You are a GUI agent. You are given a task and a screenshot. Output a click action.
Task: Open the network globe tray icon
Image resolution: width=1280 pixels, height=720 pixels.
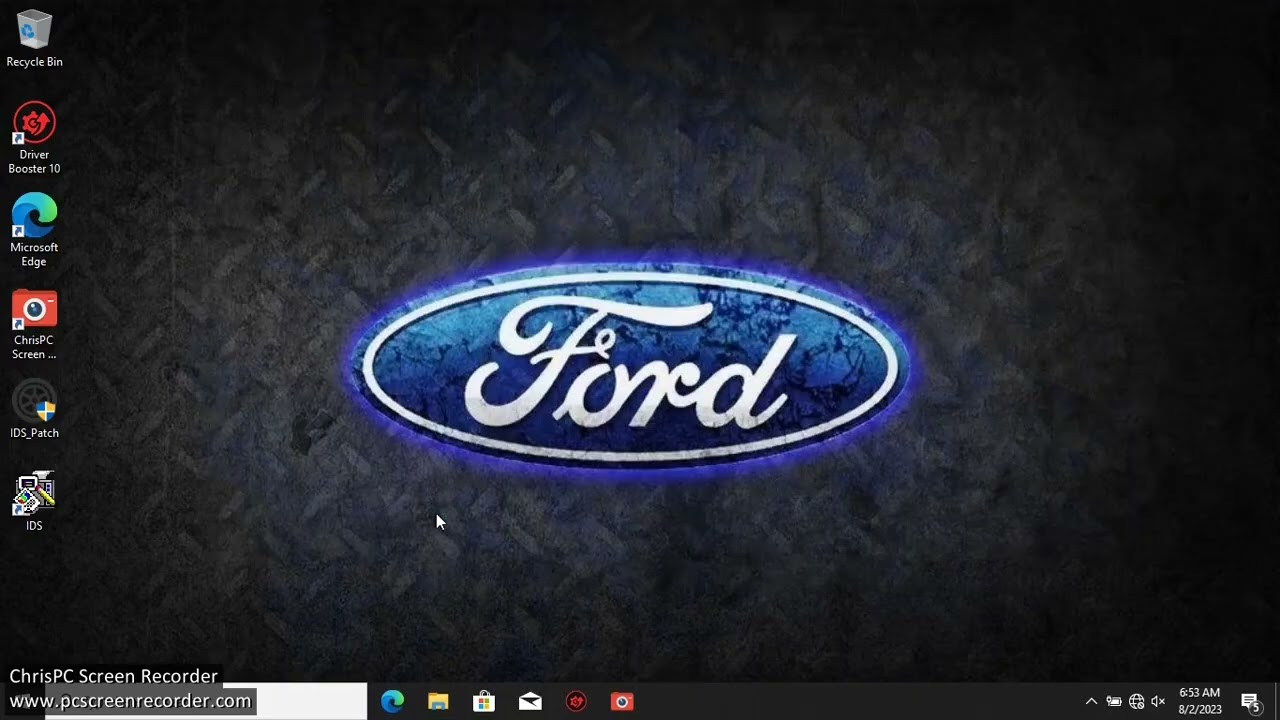(1136, 702)
